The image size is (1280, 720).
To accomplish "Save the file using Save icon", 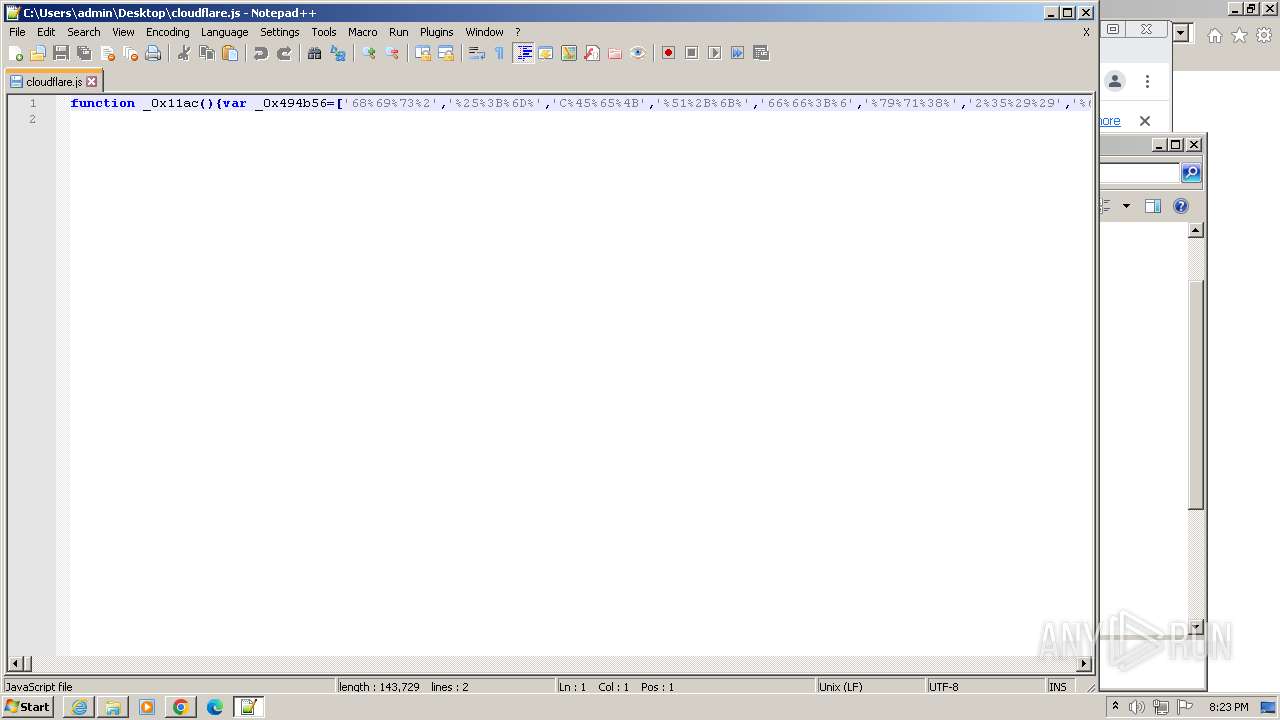I will coord(61,53).
